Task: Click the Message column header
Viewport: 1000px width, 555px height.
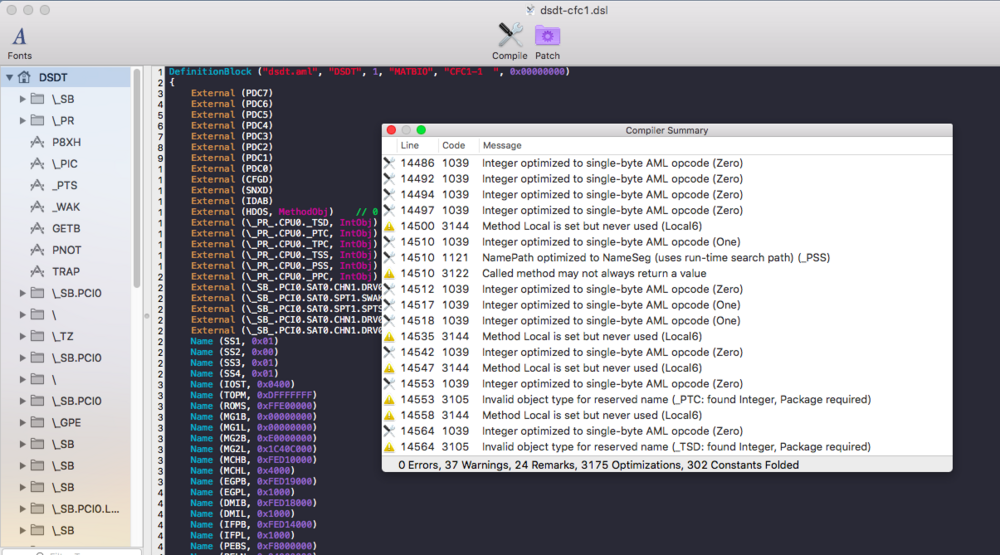Action: (x=502, y=145)
